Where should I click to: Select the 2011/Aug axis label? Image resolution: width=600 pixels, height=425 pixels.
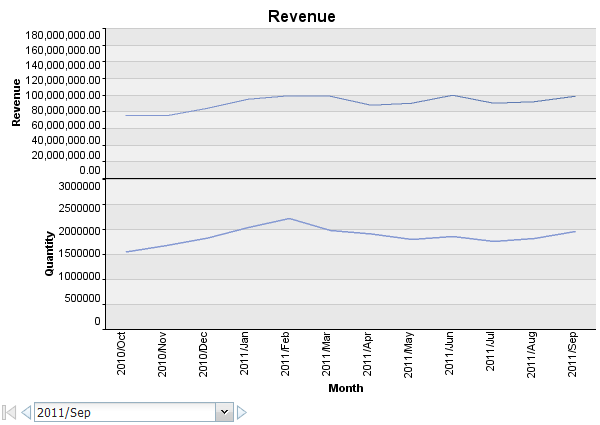click(531, 355)
